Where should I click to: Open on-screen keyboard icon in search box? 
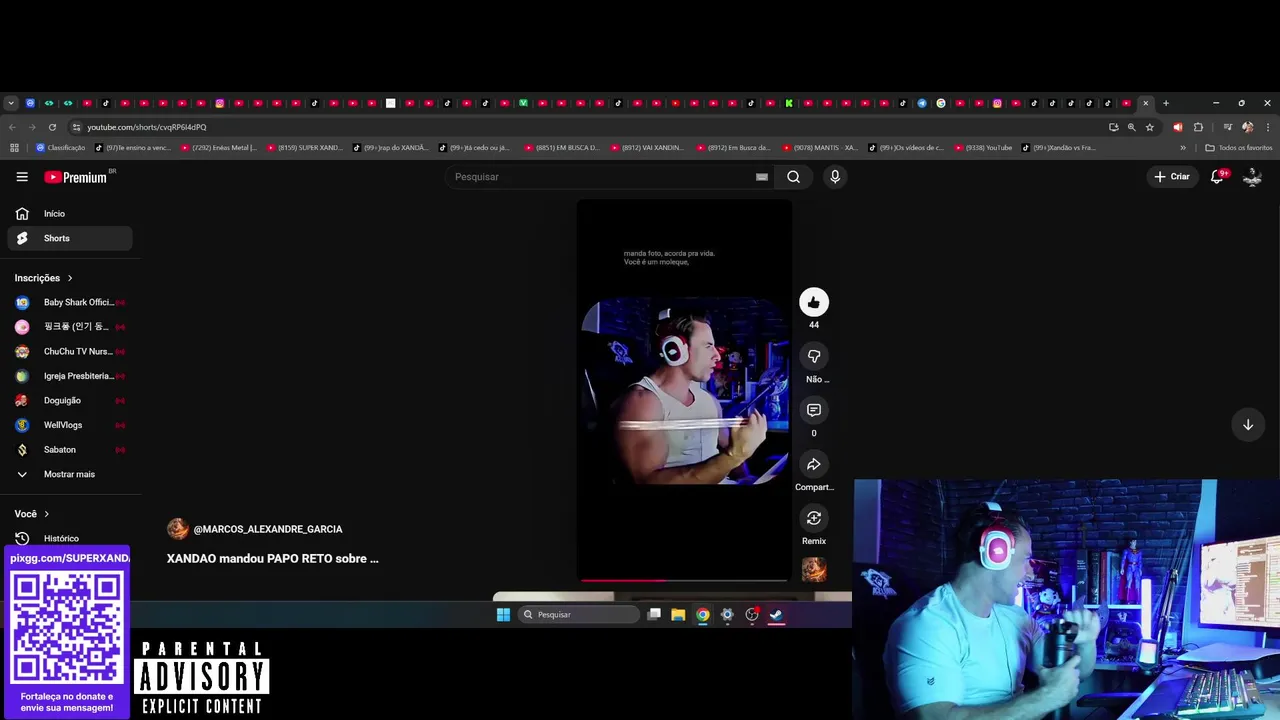pyautogui.click(x=762, y=177)
